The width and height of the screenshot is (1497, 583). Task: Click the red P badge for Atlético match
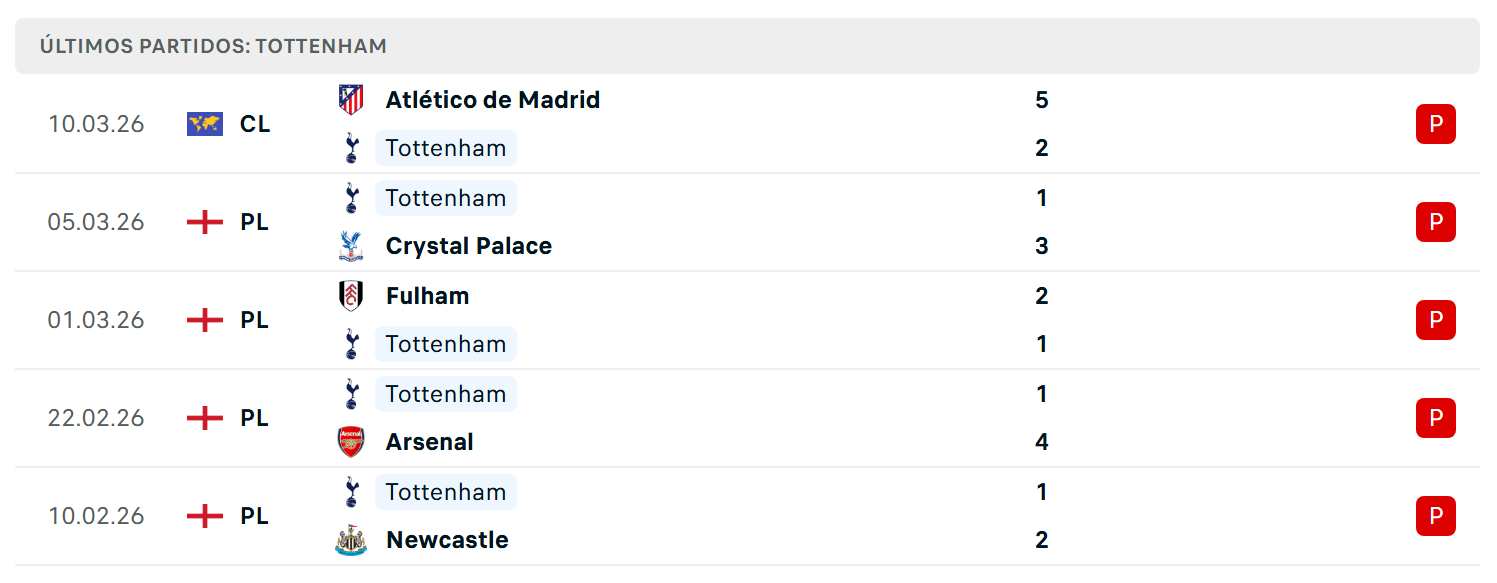(x=1436, y=124)
